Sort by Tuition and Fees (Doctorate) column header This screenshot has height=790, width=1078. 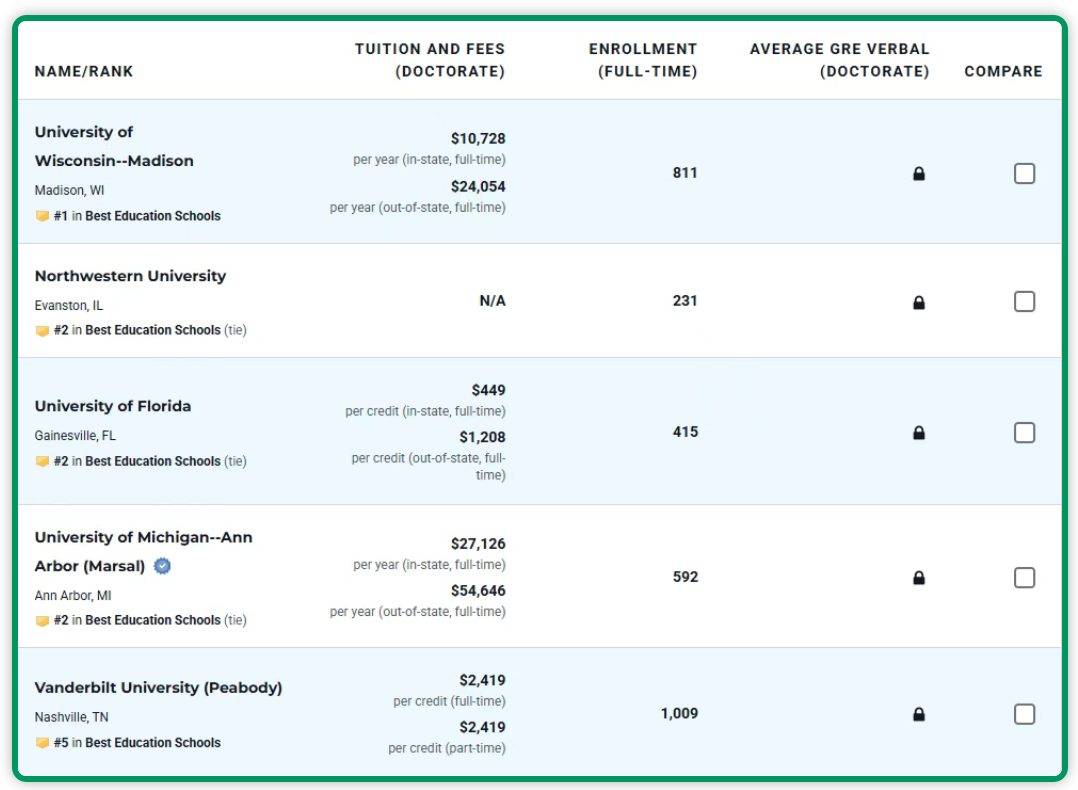pos(429,60)
